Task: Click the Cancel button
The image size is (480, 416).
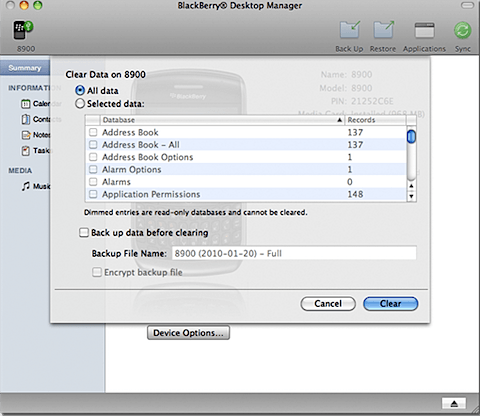Action: click(328, 304)
